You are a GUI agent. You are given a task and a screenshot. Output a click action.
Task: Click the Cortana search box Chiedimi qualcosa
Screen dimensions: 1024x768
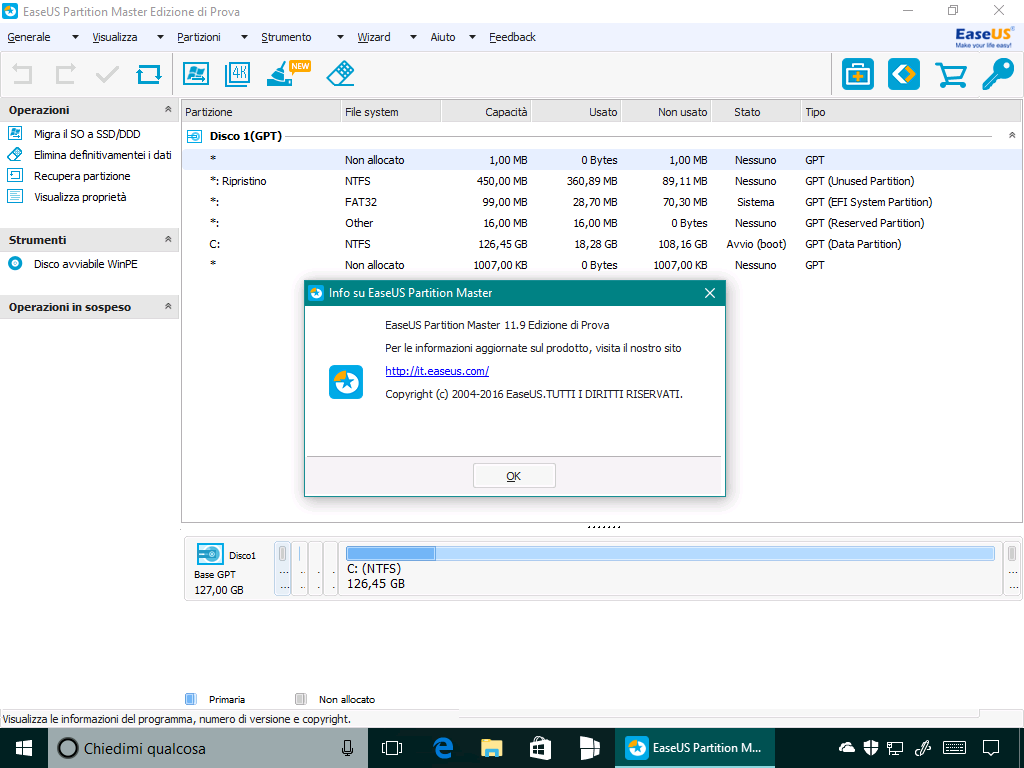(x=206, y=748)
